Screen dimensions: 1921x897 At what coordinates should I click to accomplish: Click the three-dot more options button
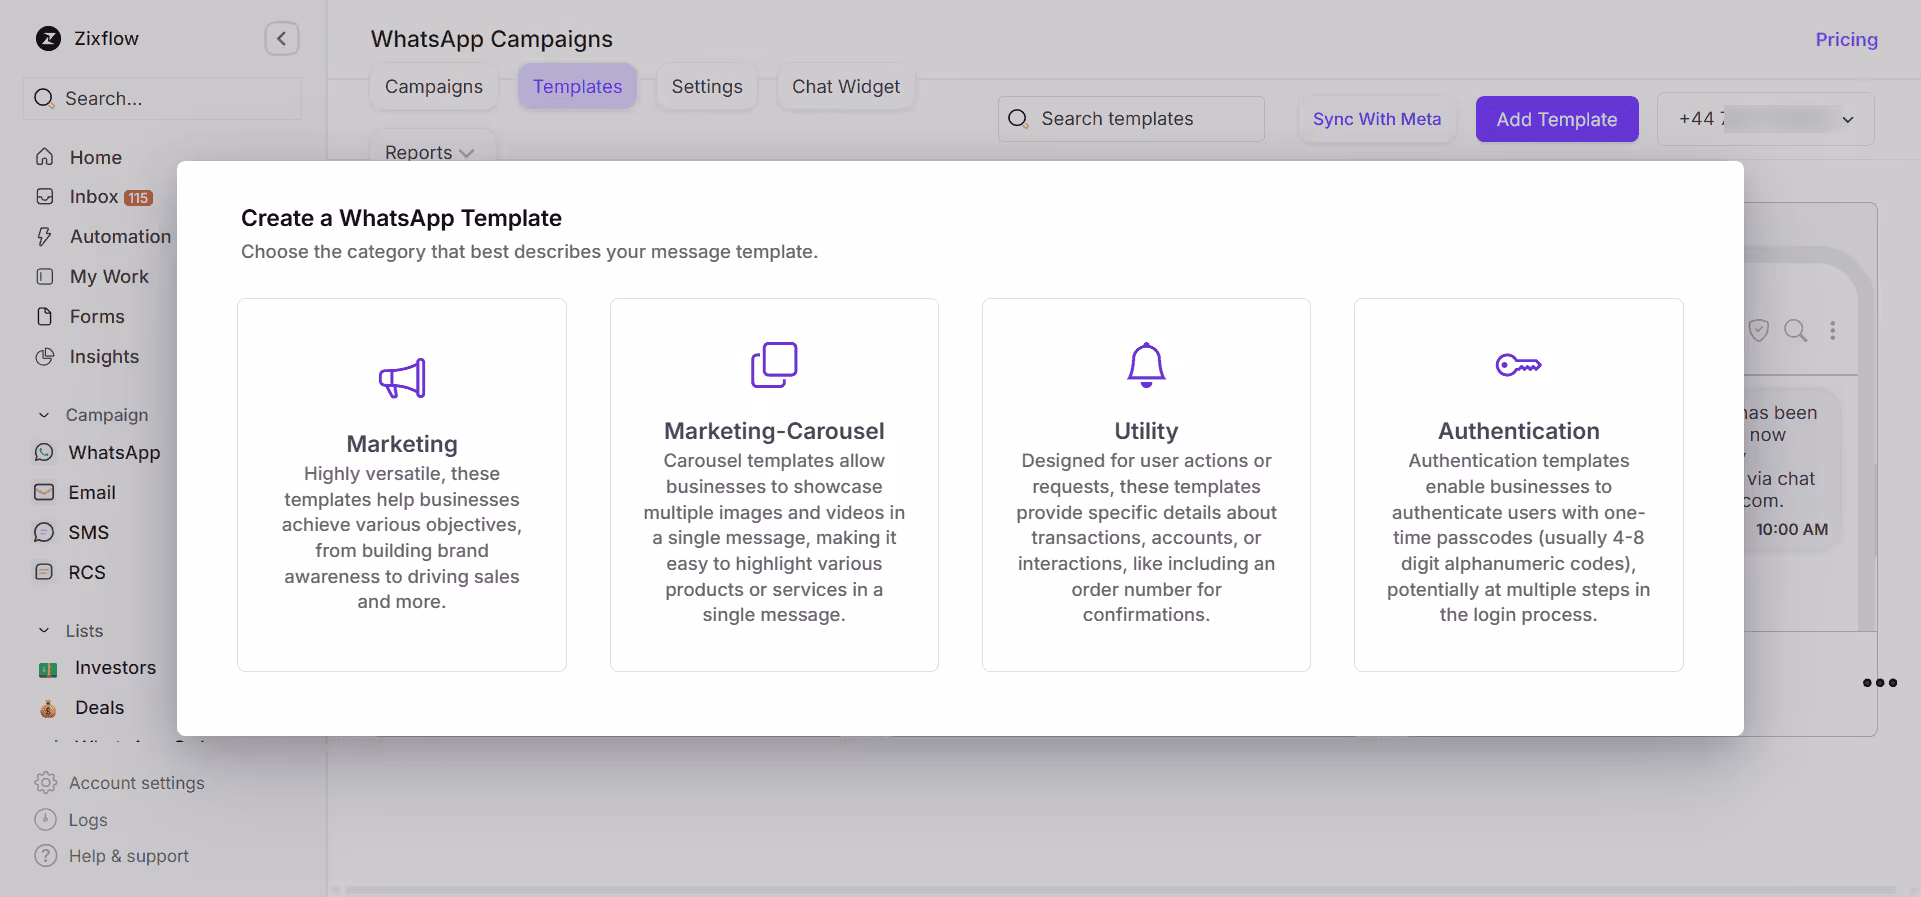[1880, 683]
